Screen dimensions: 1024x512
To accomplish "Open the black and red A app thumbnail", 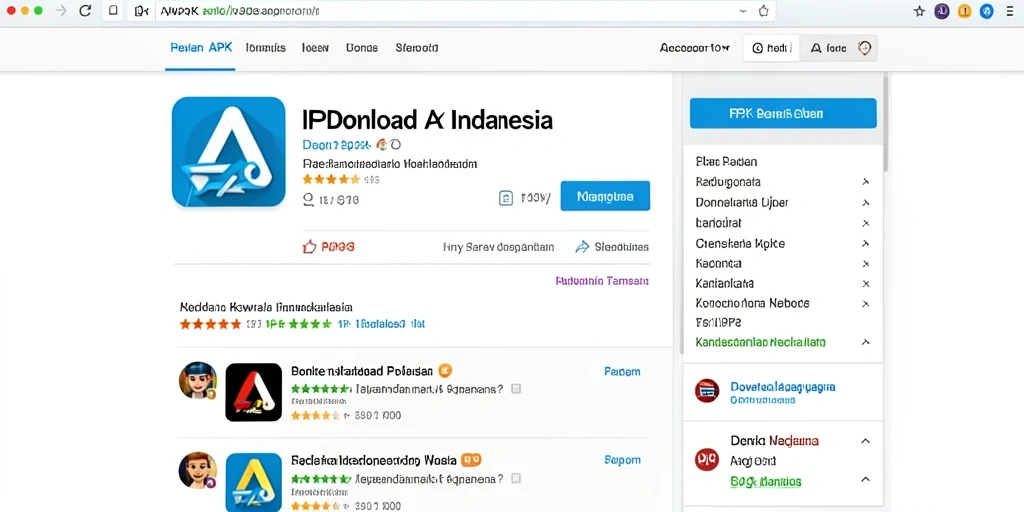I will coord(253,392).
